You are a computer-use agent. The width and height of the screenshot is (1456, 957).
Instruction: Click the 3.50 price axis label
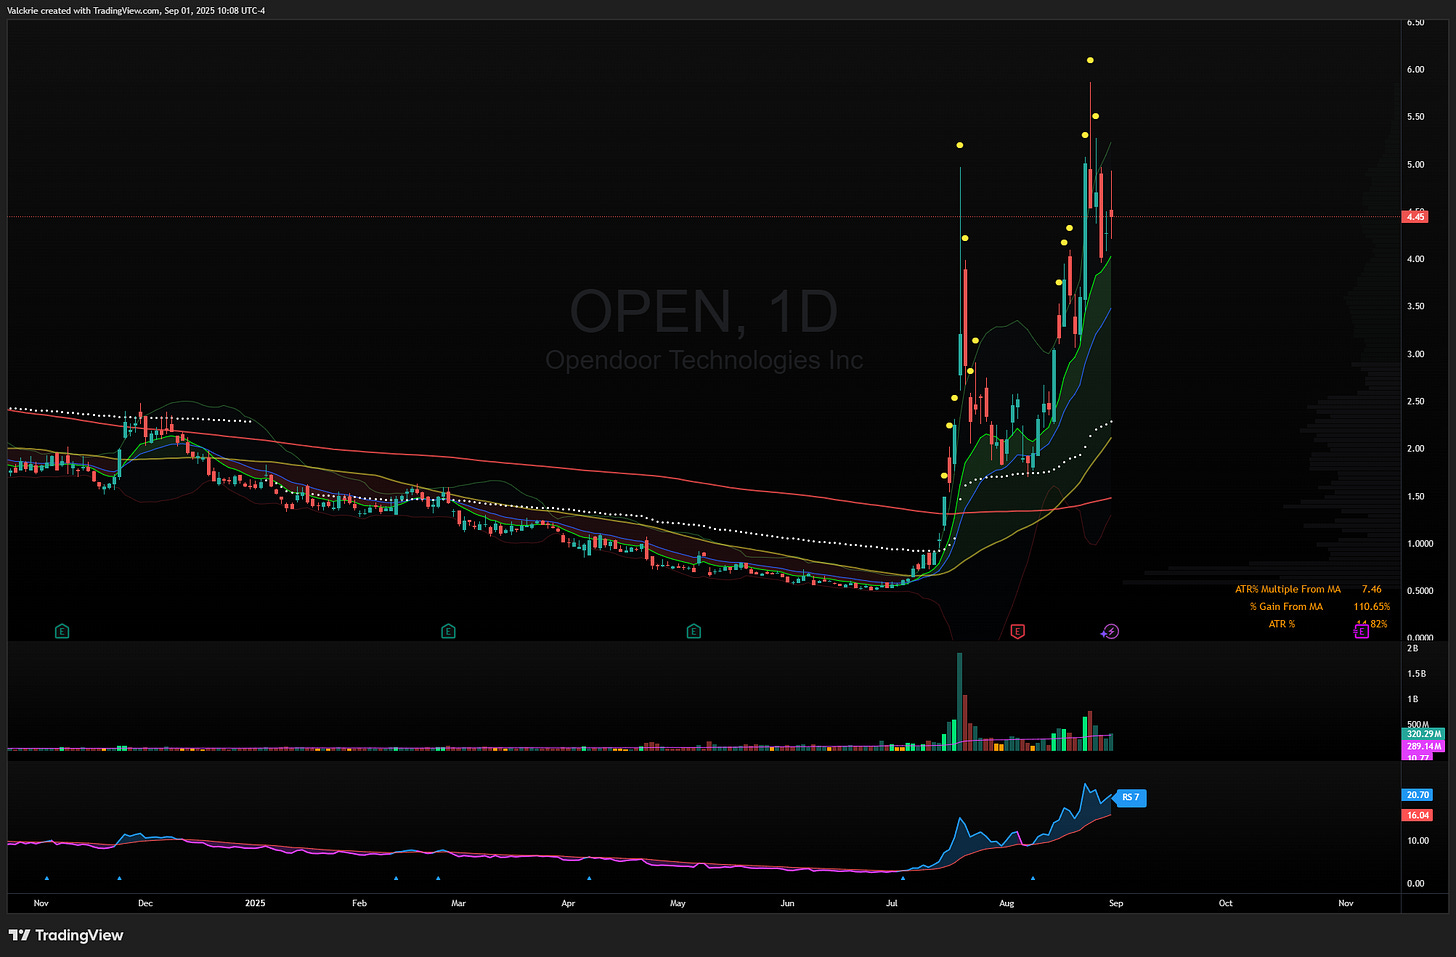tap(1415, 307)
